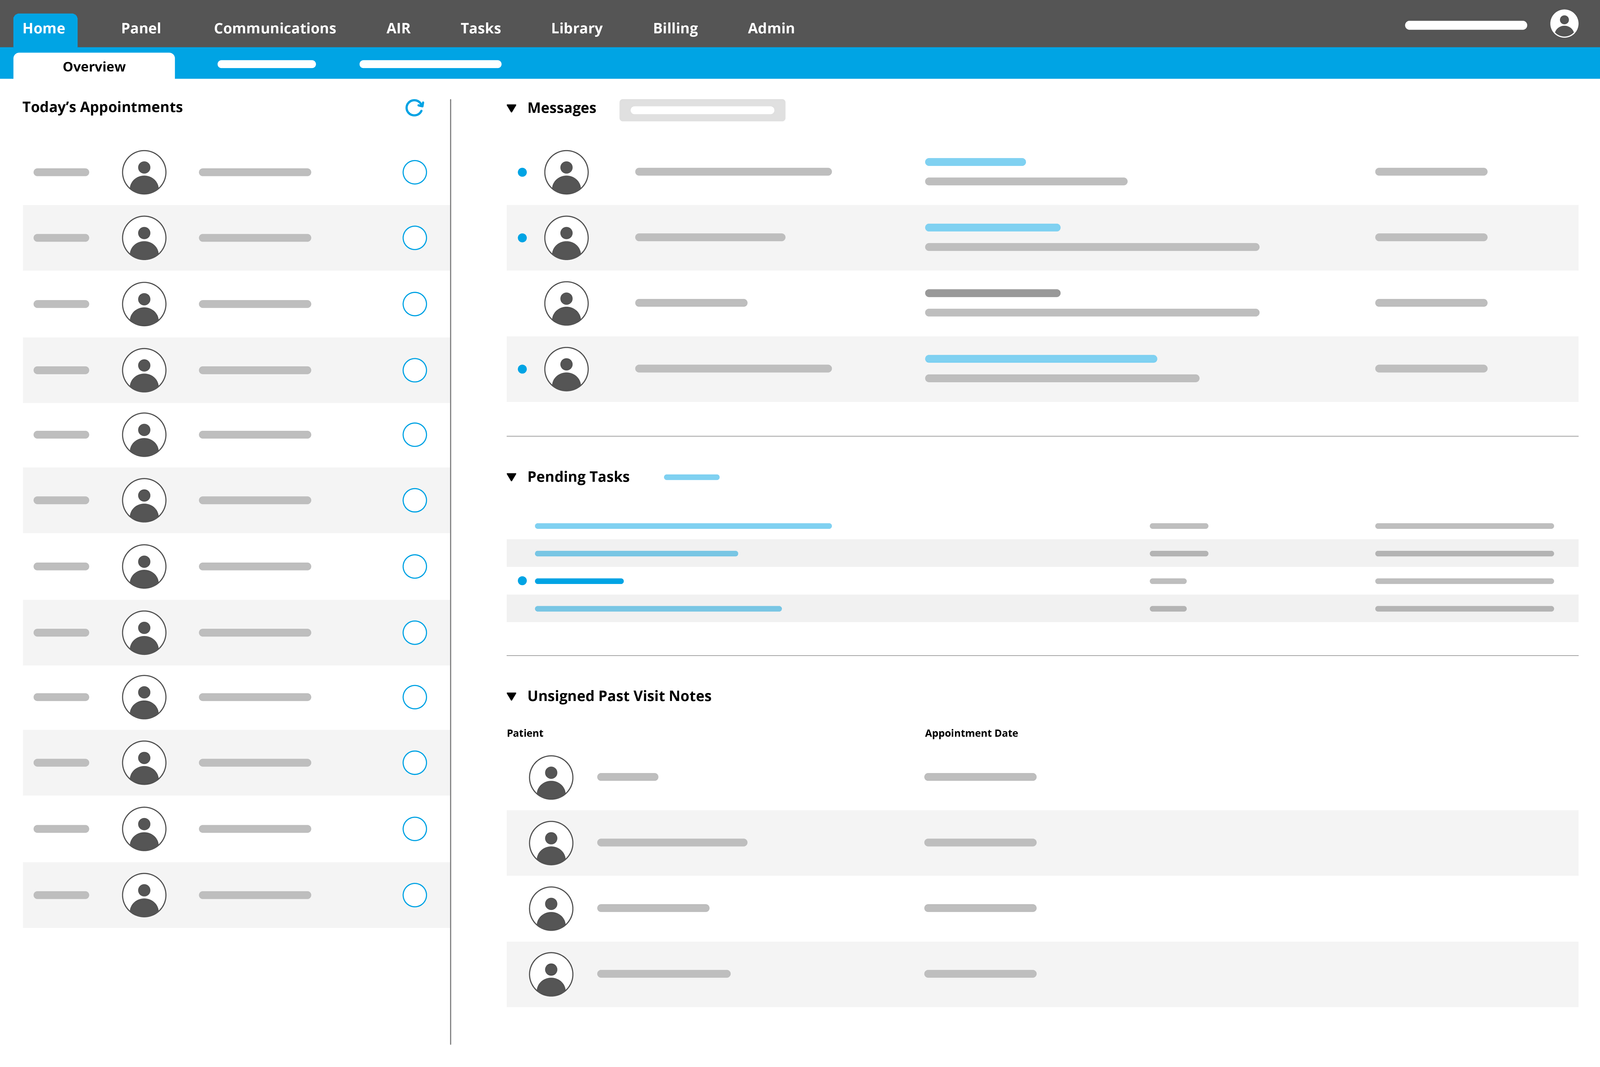
Task: Click the filter pill next to the Messages heading
Action: tap(702, 110)
